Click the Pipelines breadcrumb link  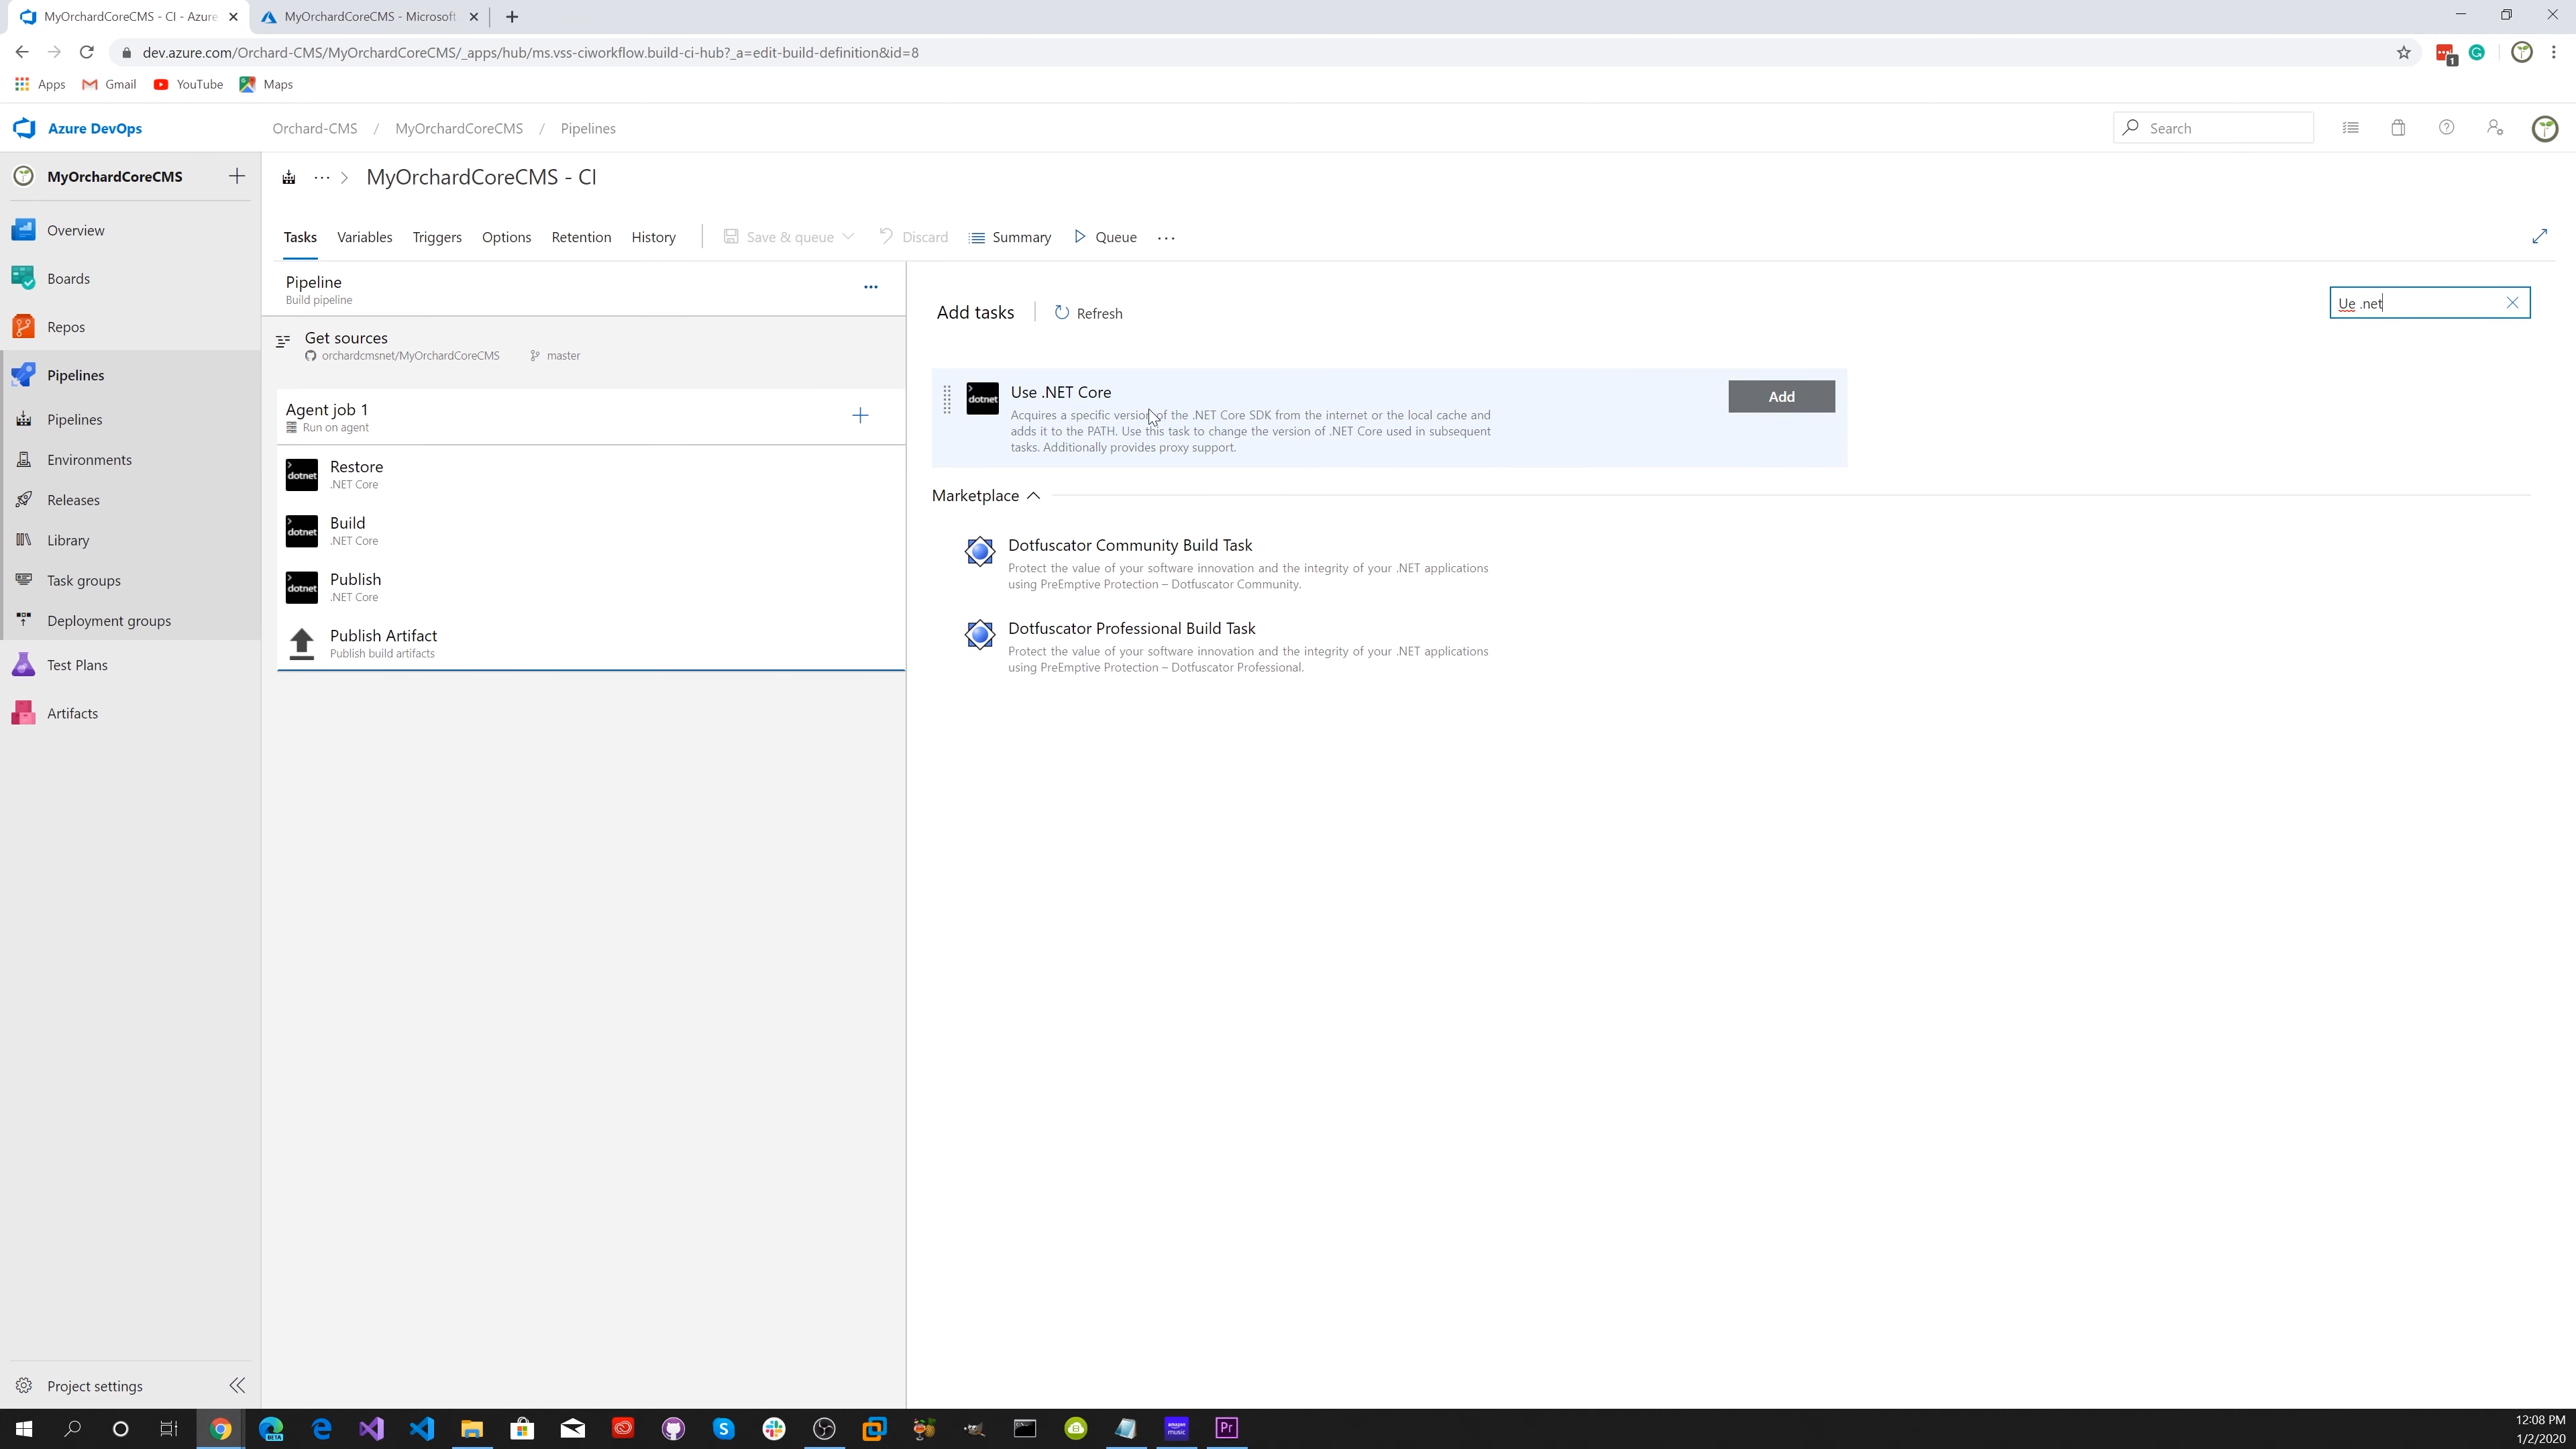point(588,128)
